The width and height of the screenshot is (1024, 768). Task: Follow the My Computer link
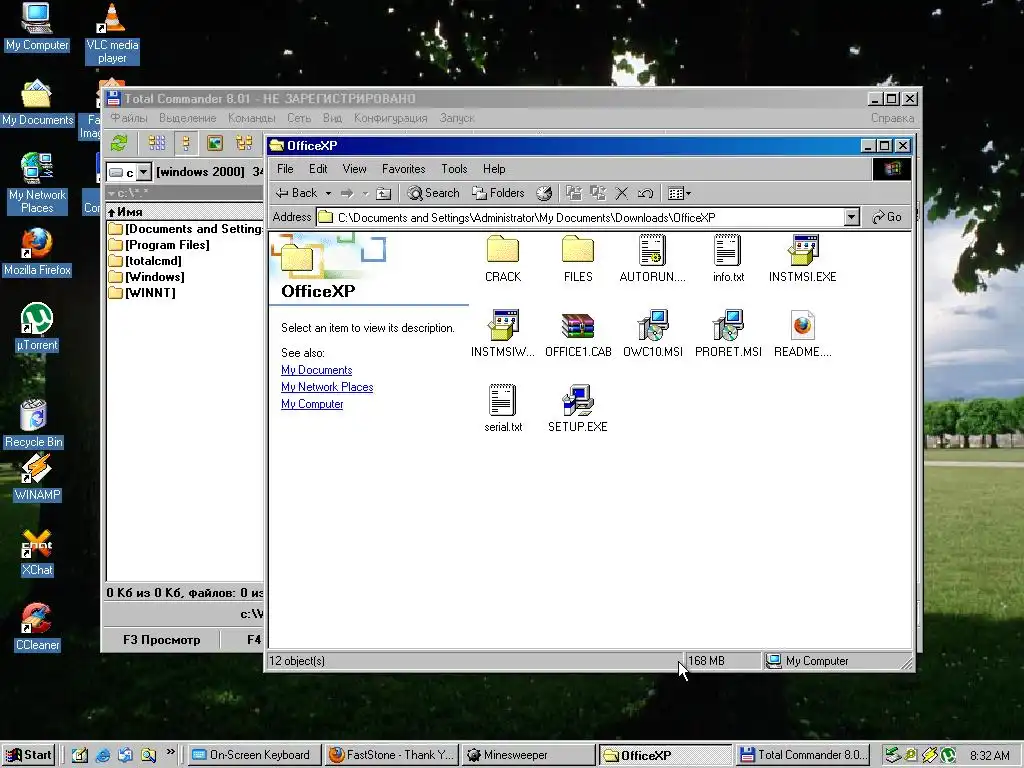(312, 404)
